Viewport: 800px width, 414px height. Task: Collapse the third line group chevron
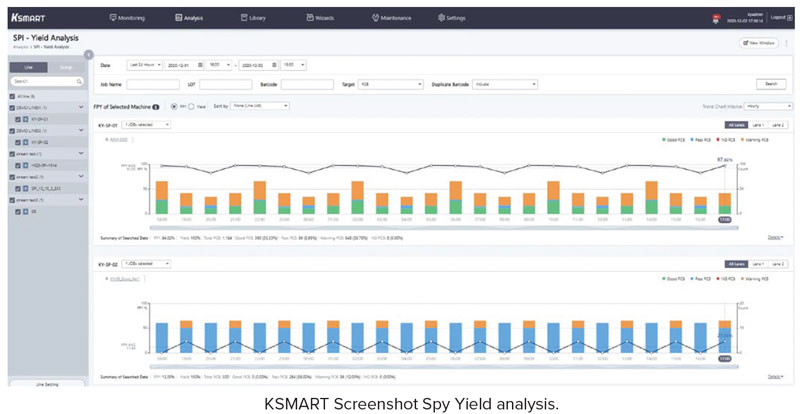tap(81, 154)
